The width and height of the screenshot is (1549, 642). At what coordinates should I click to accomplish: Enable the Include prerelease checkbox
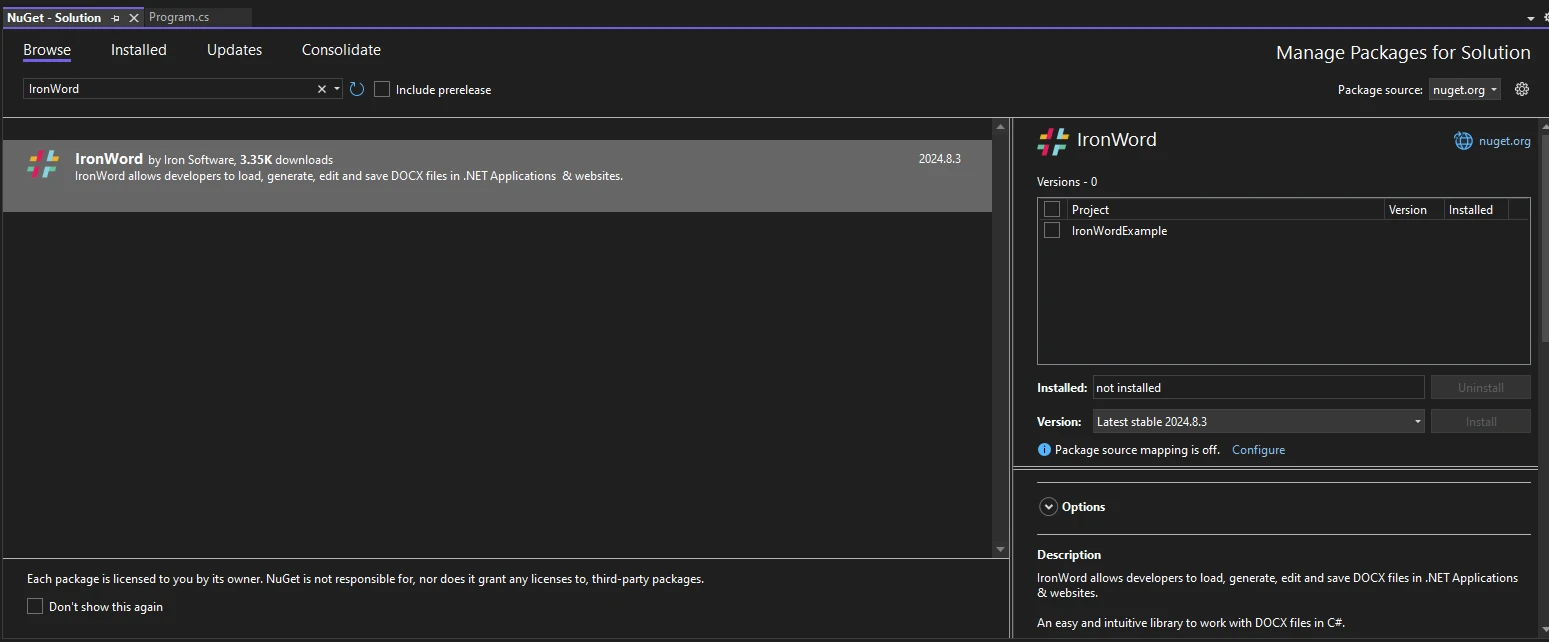(x=382, y=89)
